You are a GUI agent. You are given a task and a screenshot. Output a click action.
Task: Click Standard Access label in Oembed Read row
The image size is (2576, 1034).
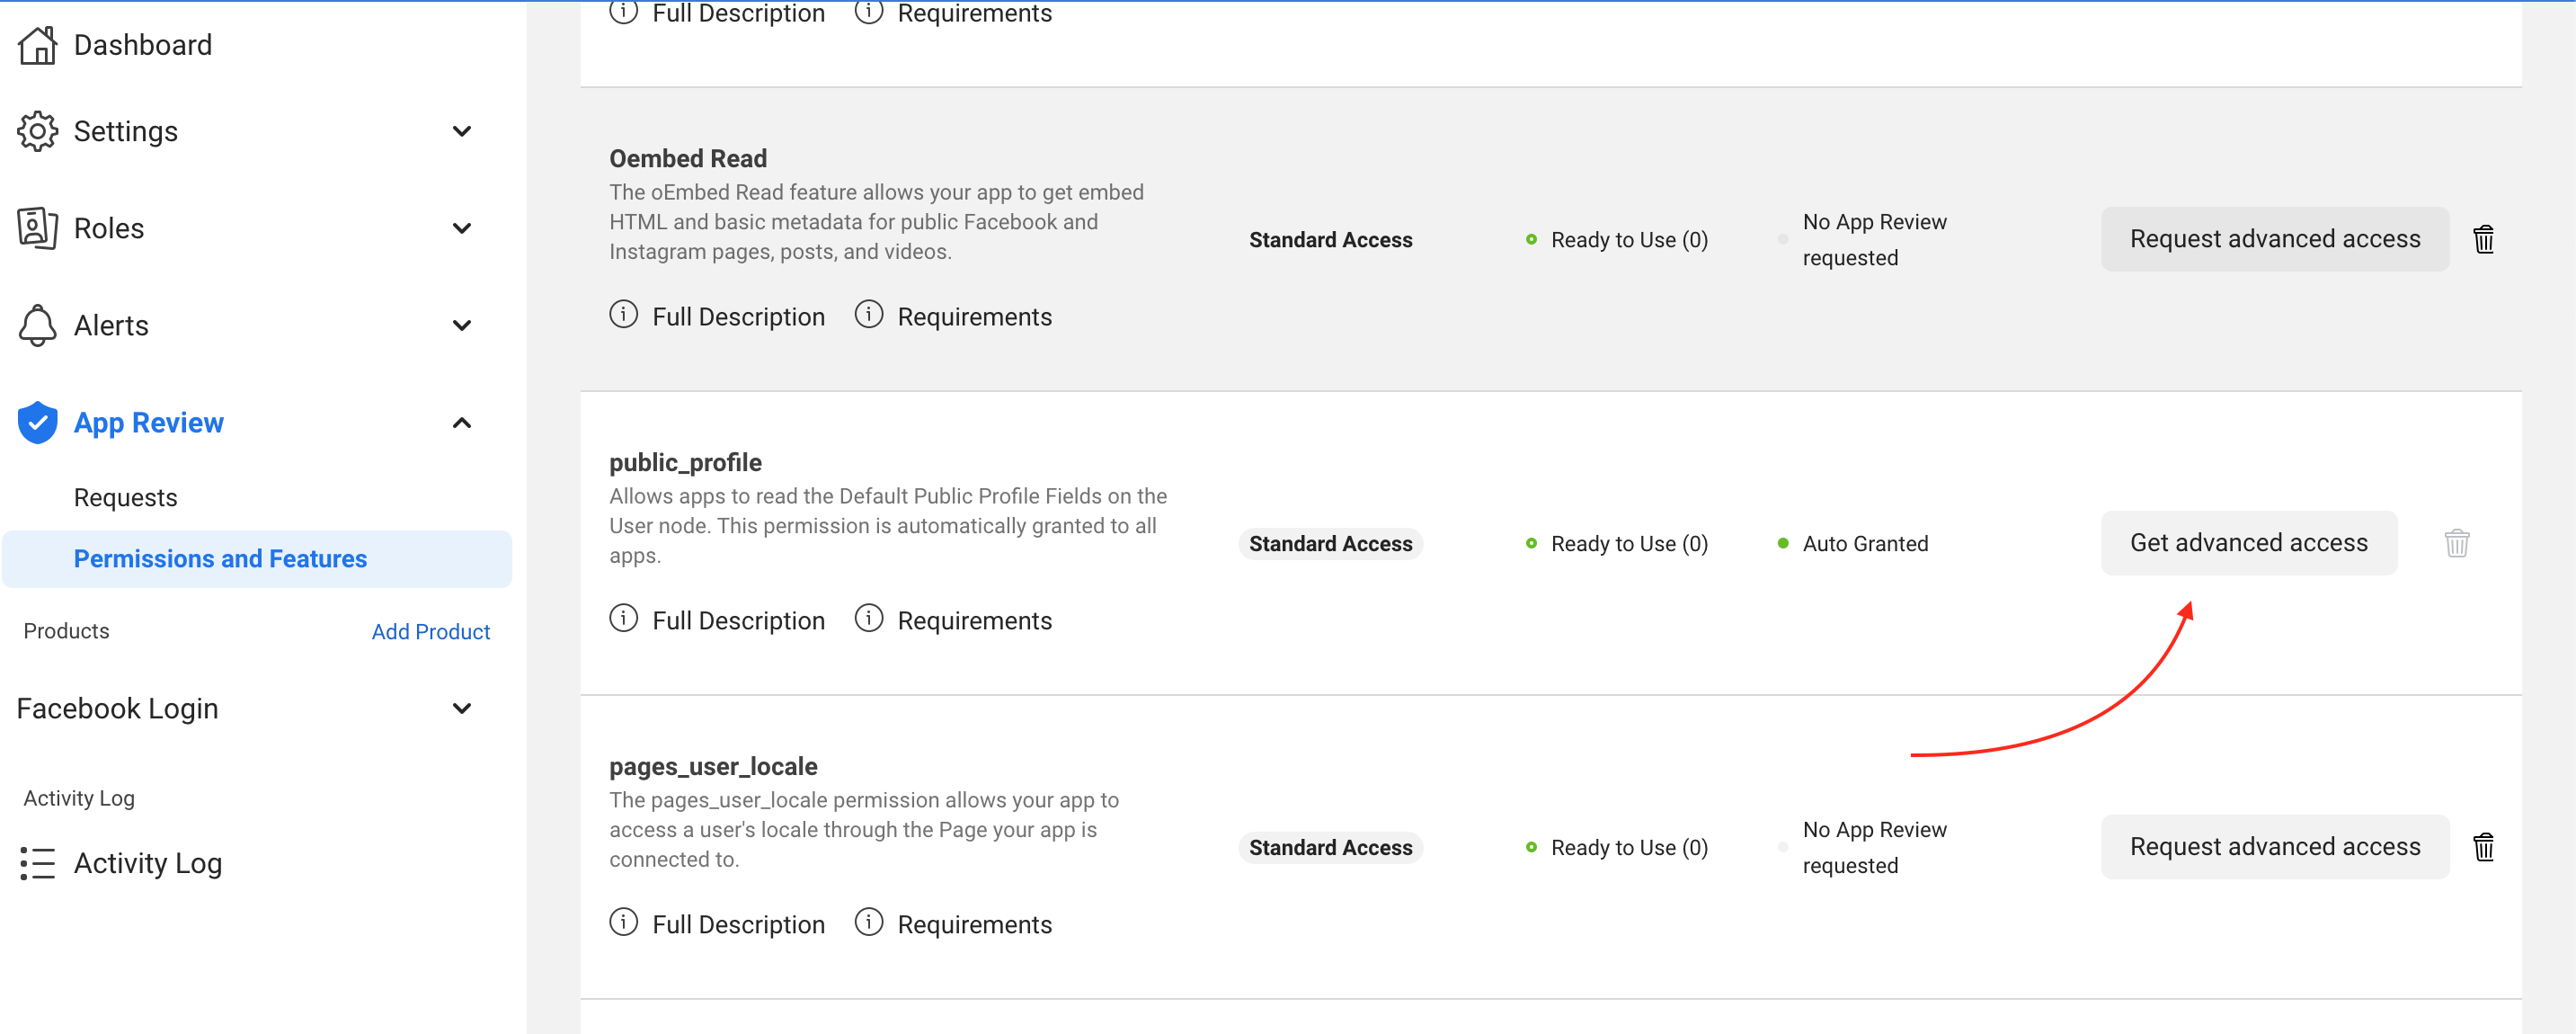click(1330, 239)
